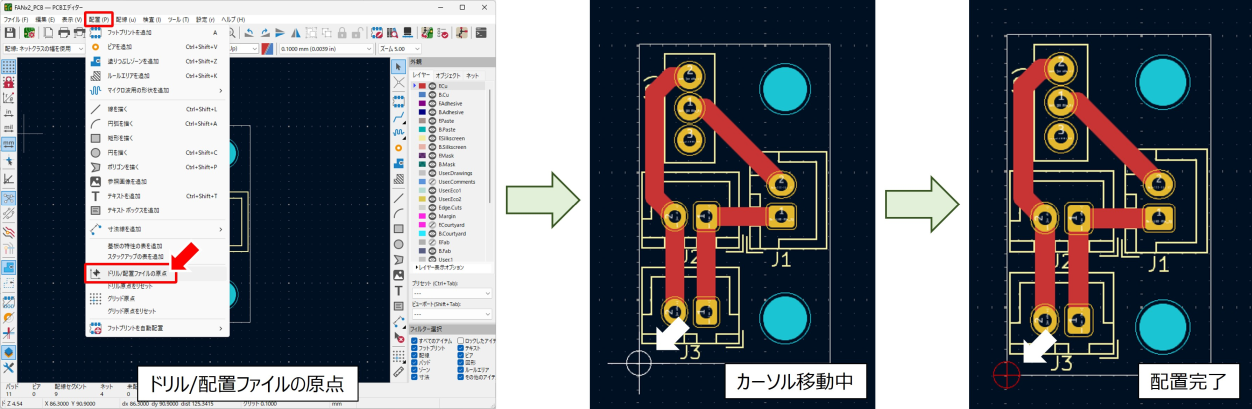Select the arrow selection tool in right toolbar

pos(399,66)
